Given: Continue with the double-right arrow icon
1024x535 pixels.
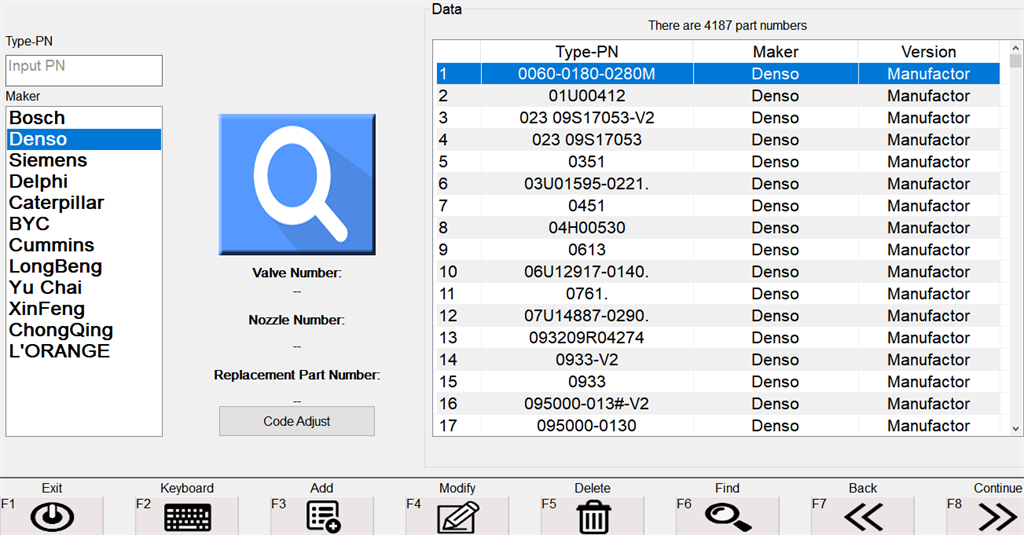Looking at the screenshot, I should (x=997, y=516).
